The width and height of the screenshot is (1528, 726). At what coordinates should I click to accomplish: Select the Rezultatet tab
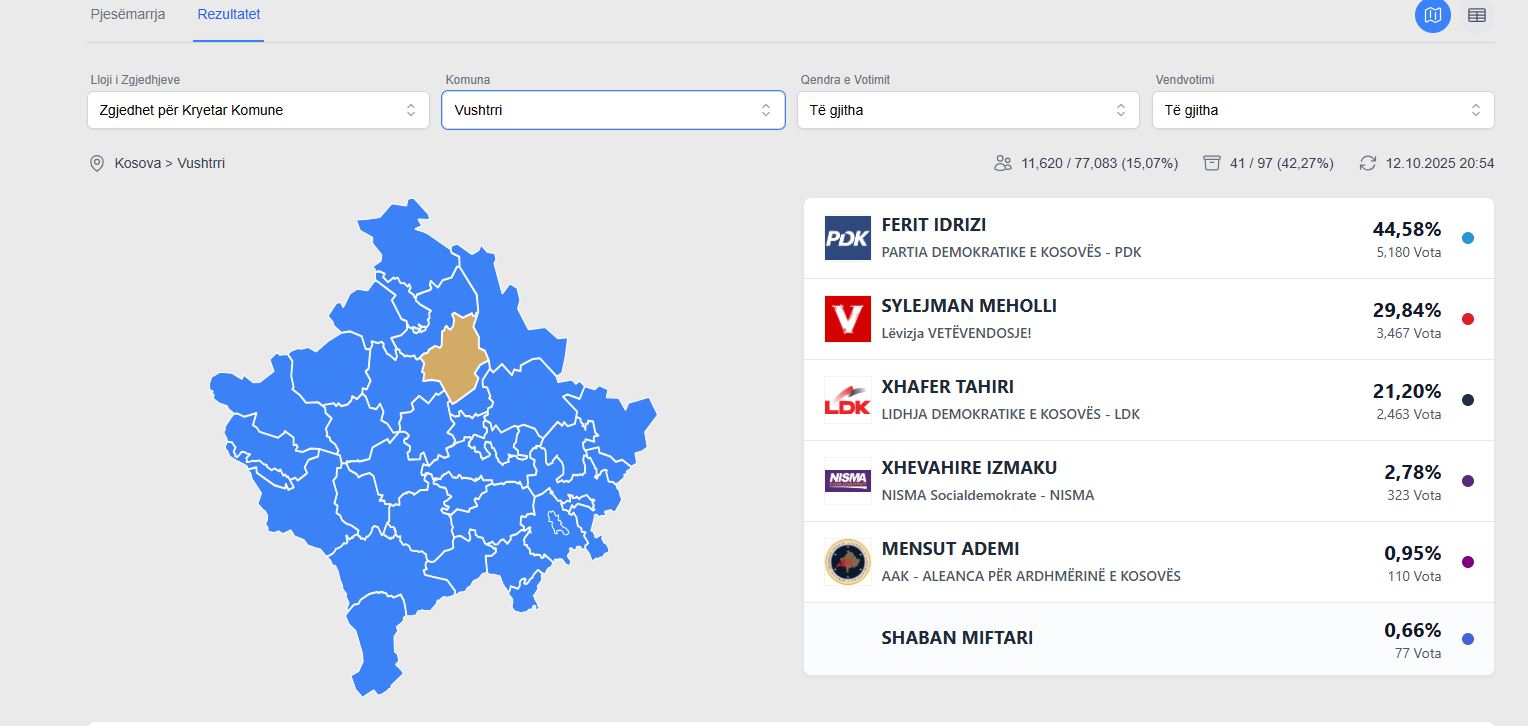click(x=229, y=15)
